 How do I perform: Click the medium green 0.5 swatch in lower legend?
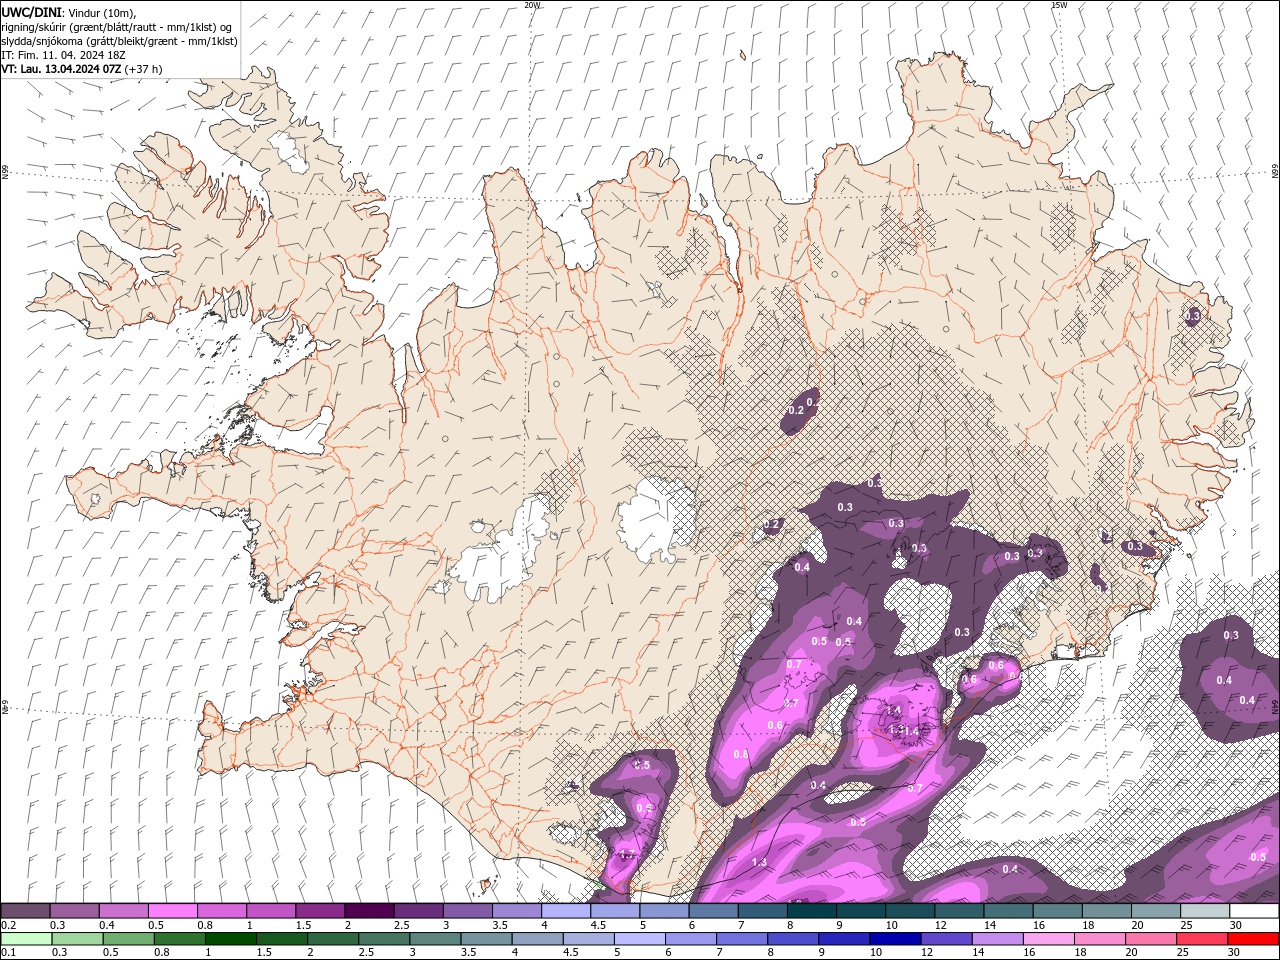click(128, 939)
